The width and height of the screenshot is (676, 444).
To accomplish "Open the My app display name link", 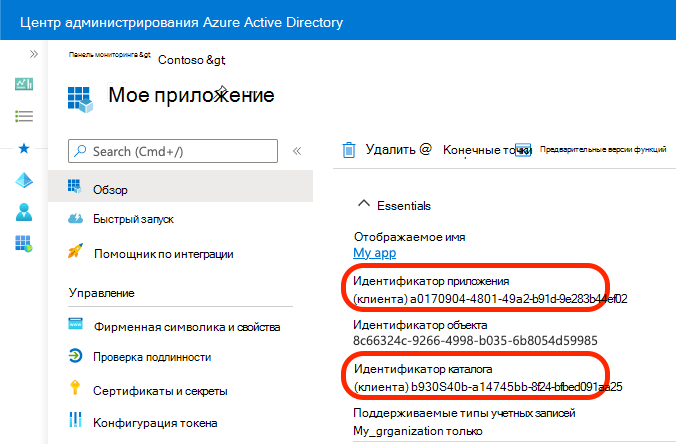I will [x=375, y=253].
